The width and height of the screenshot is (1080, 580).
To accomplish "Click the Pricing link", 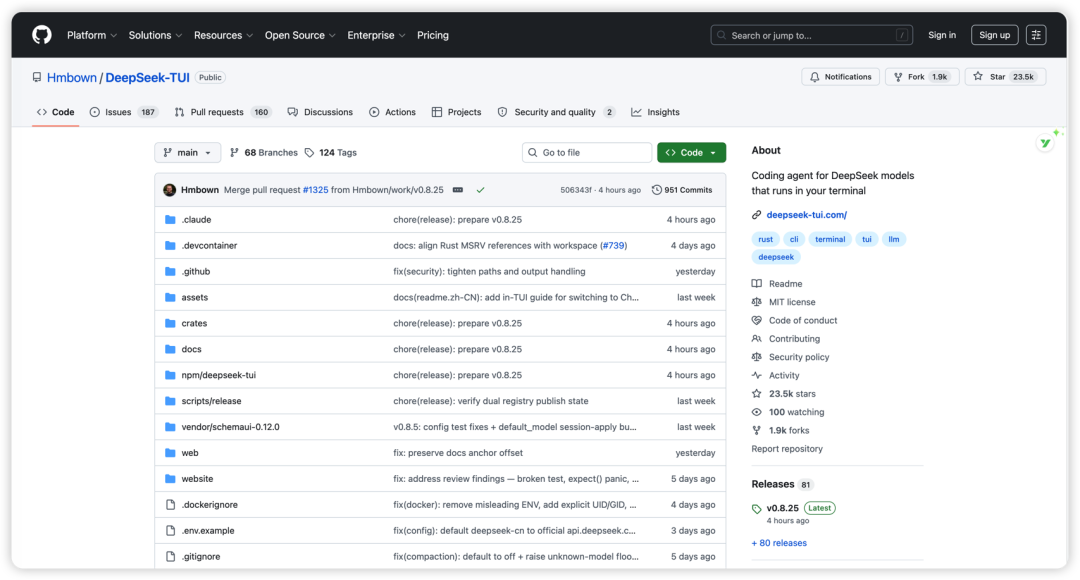I will pos(433,35).
